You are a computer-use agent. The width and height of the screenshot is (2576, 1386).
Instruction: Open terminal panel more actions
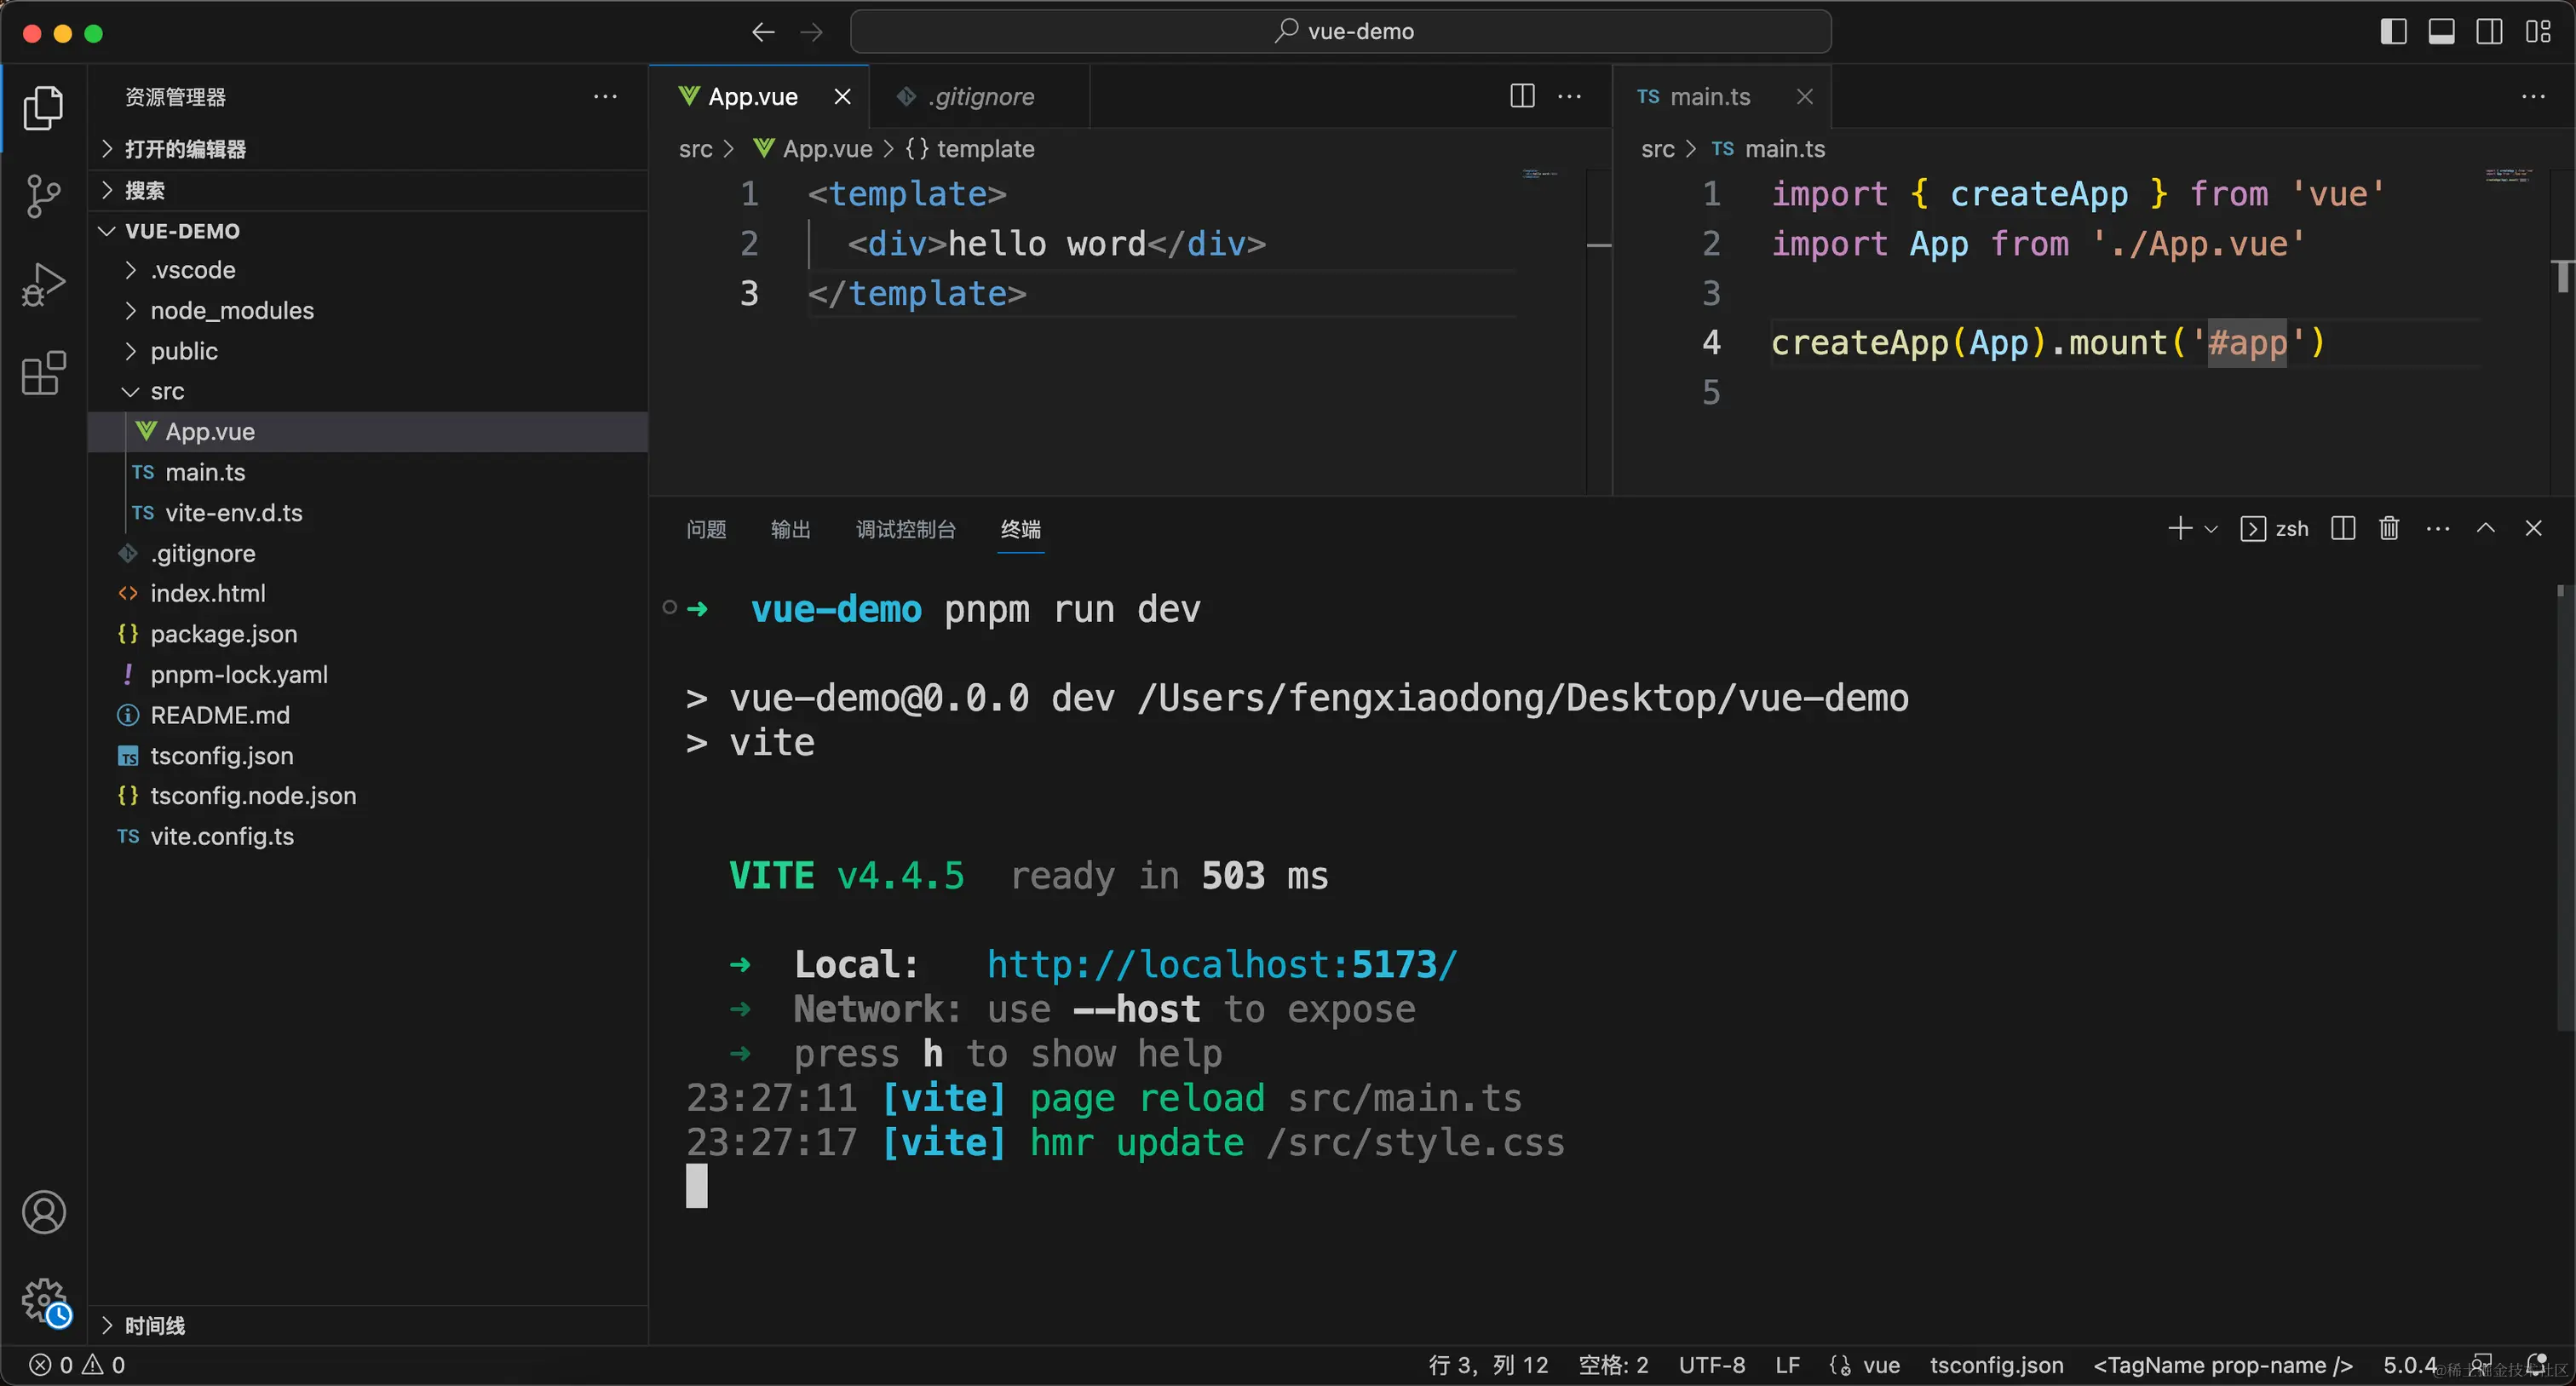point(2438,528)
